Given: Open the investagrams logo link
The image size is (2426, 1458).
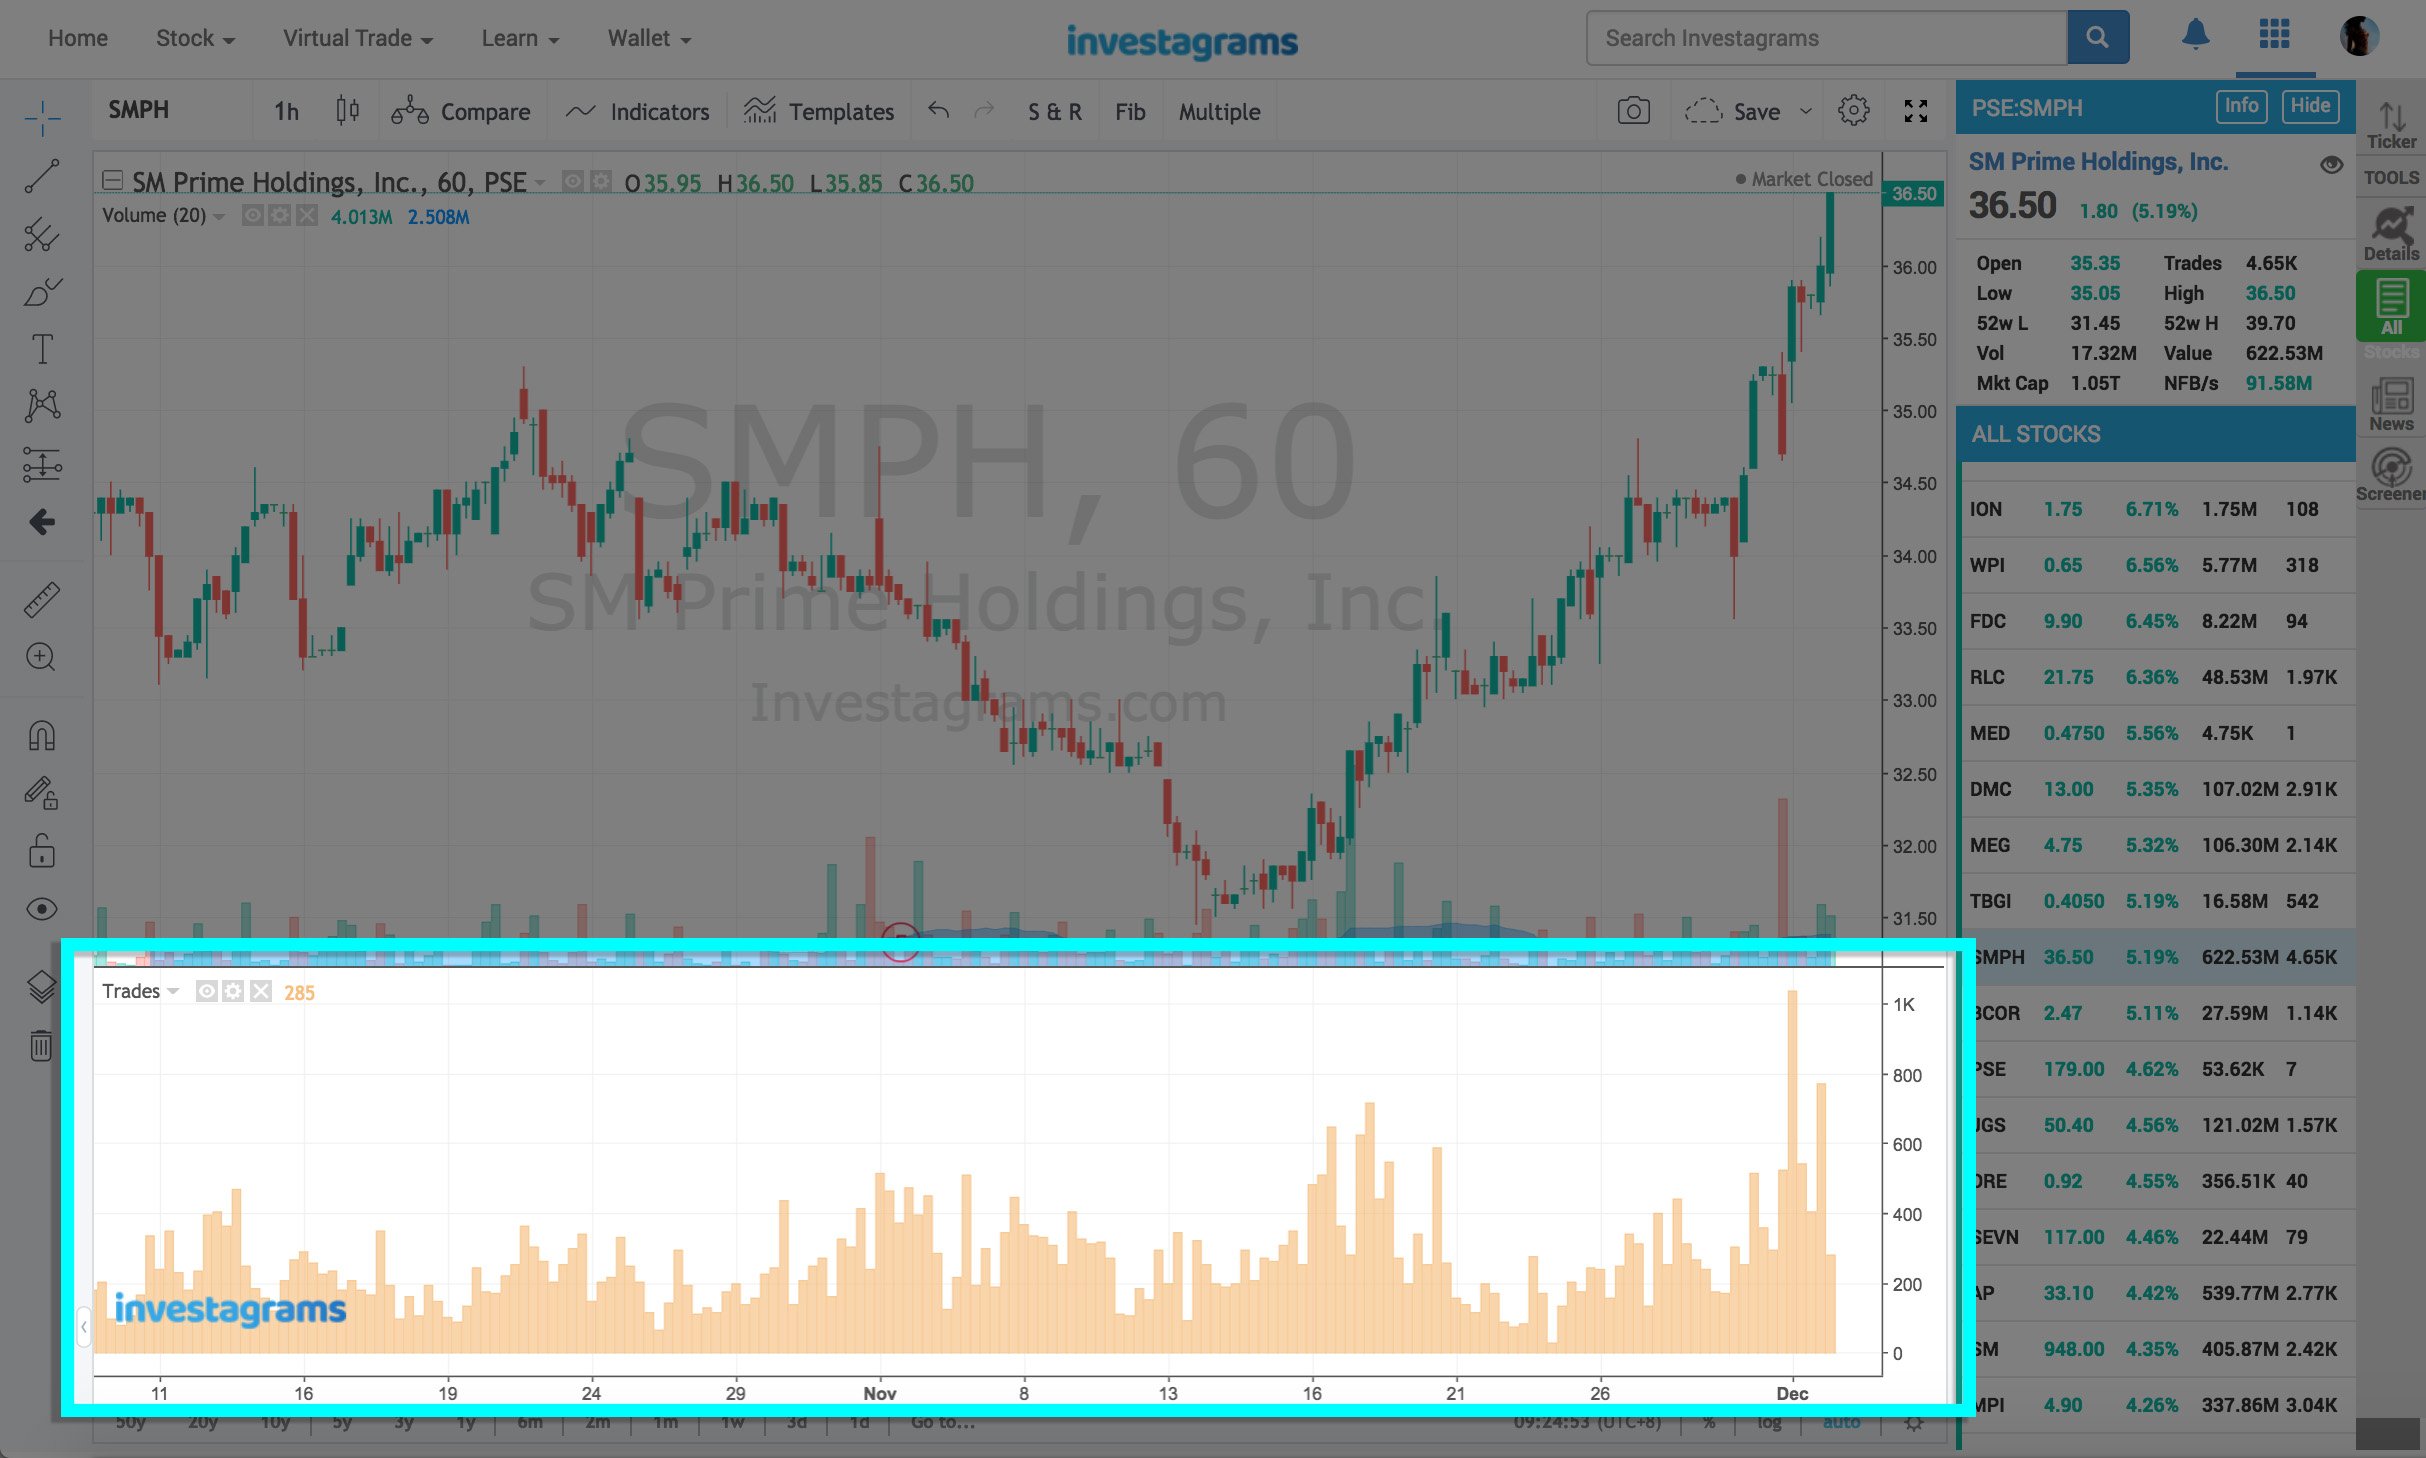Looking at the screenshot, I should point(1181,40).
